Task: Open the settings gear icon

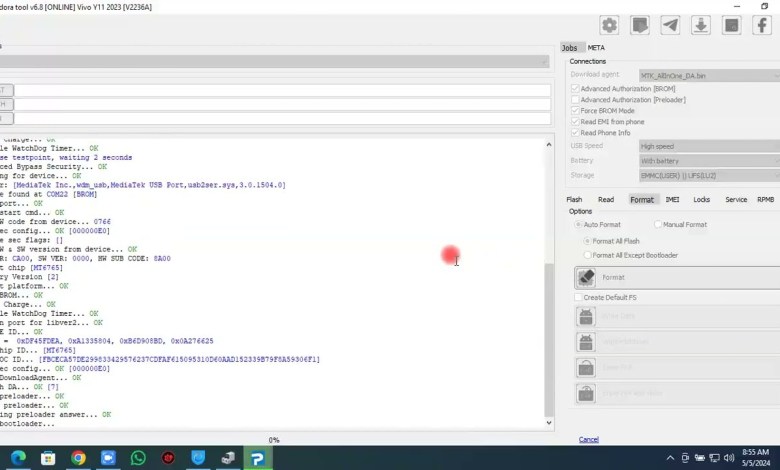Action: pyautogui.click(x=609, y=25)
